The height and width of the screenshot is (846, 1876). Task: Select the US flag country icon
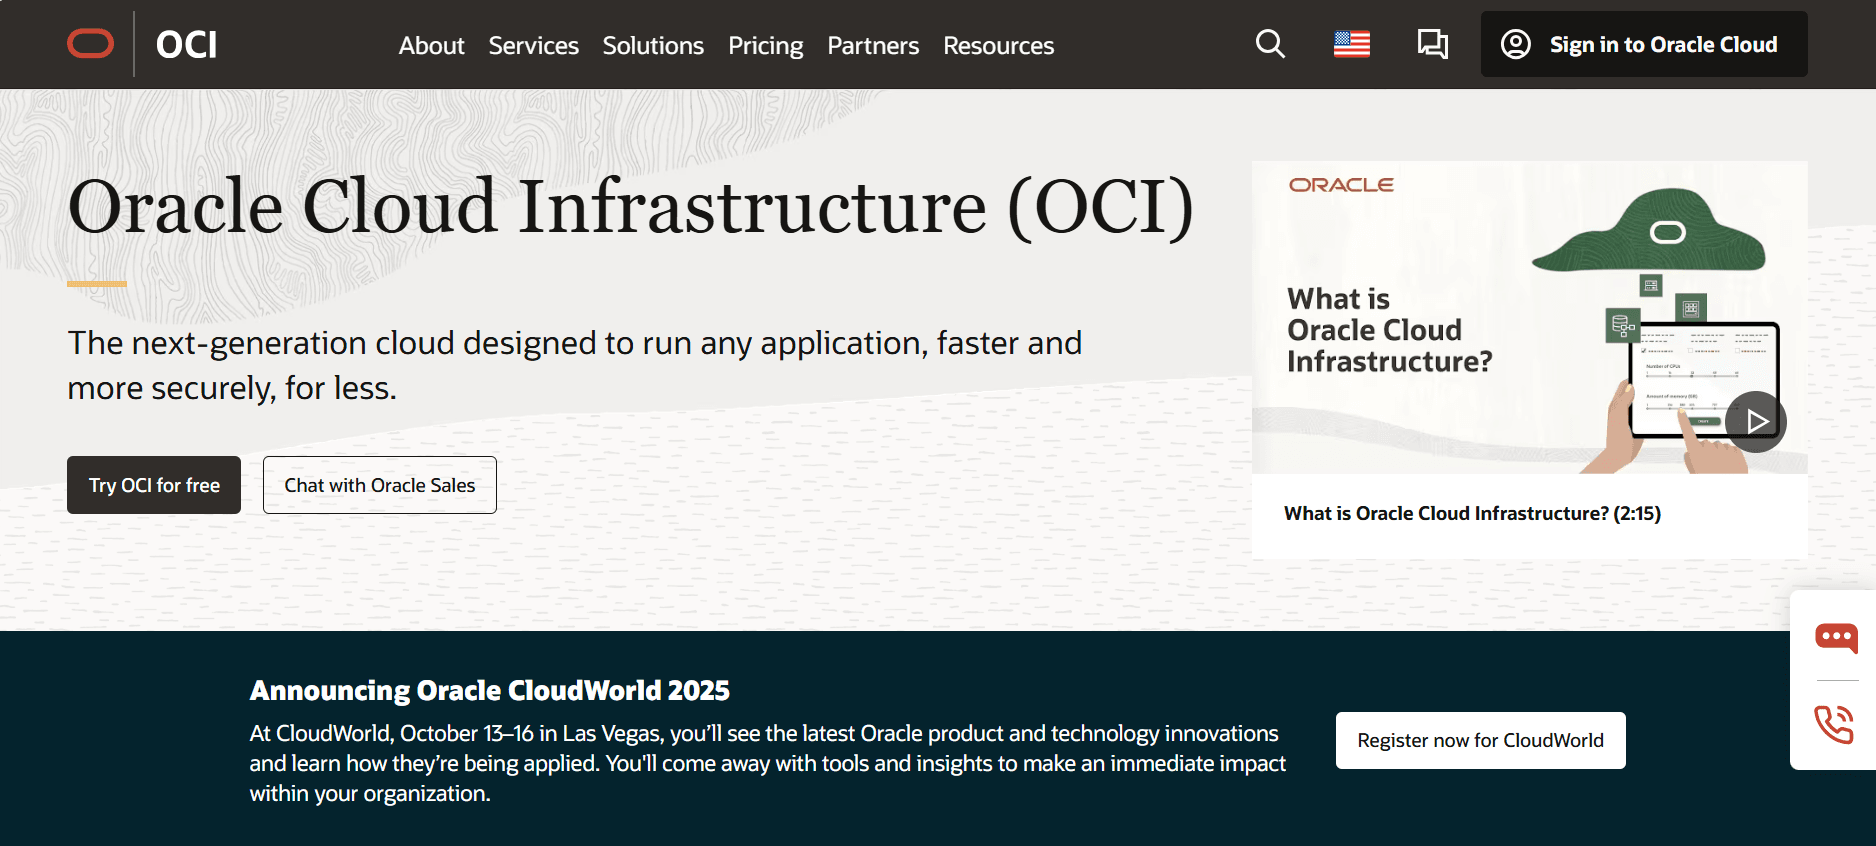tap(1351, 44)
